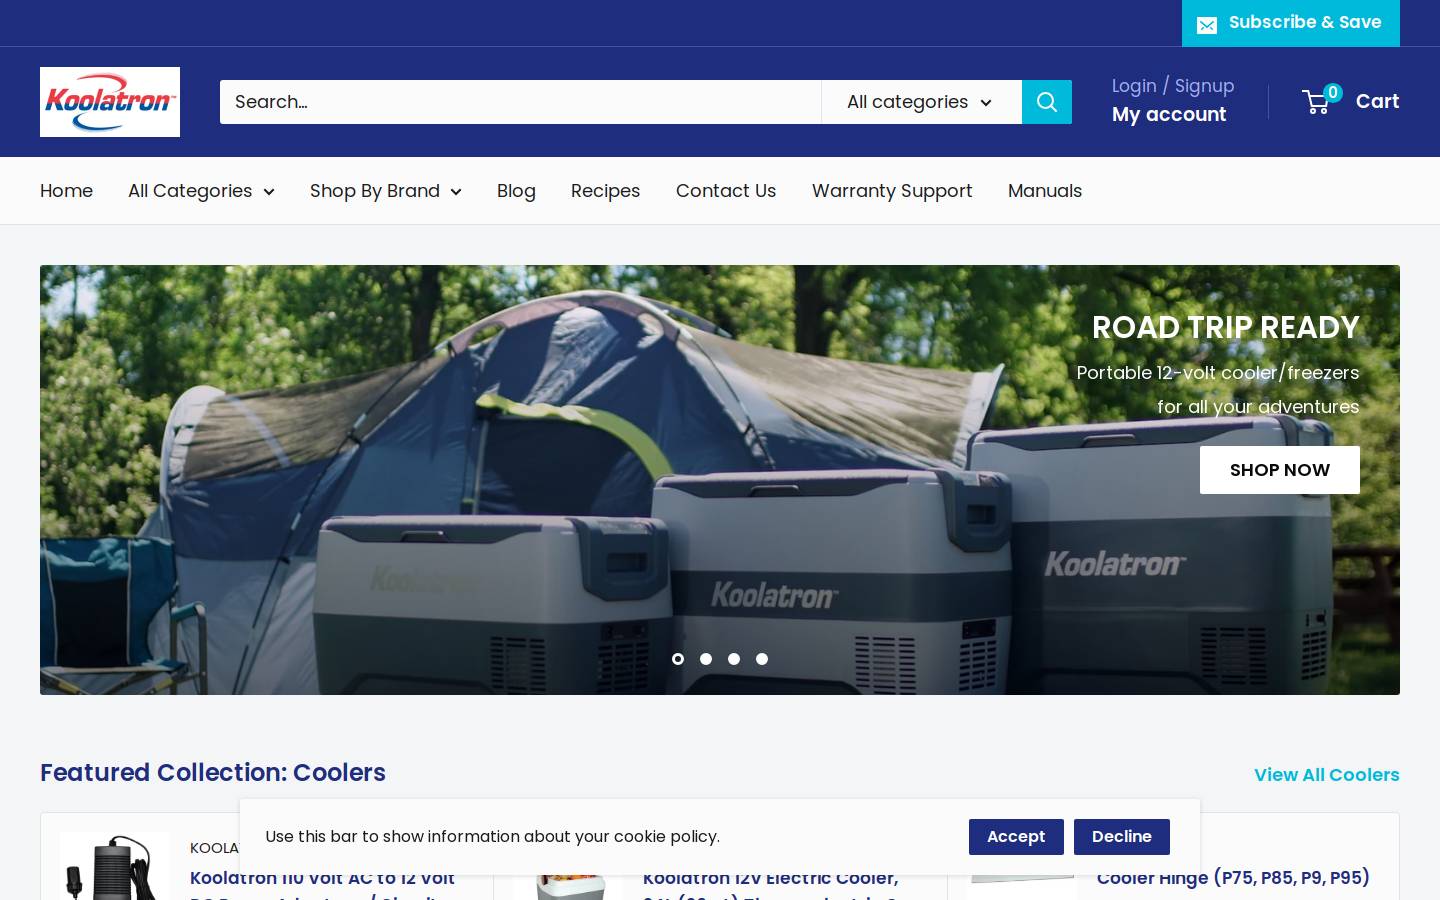
Task: Accept the cookie policy
Action: (x=1016, y=837)
